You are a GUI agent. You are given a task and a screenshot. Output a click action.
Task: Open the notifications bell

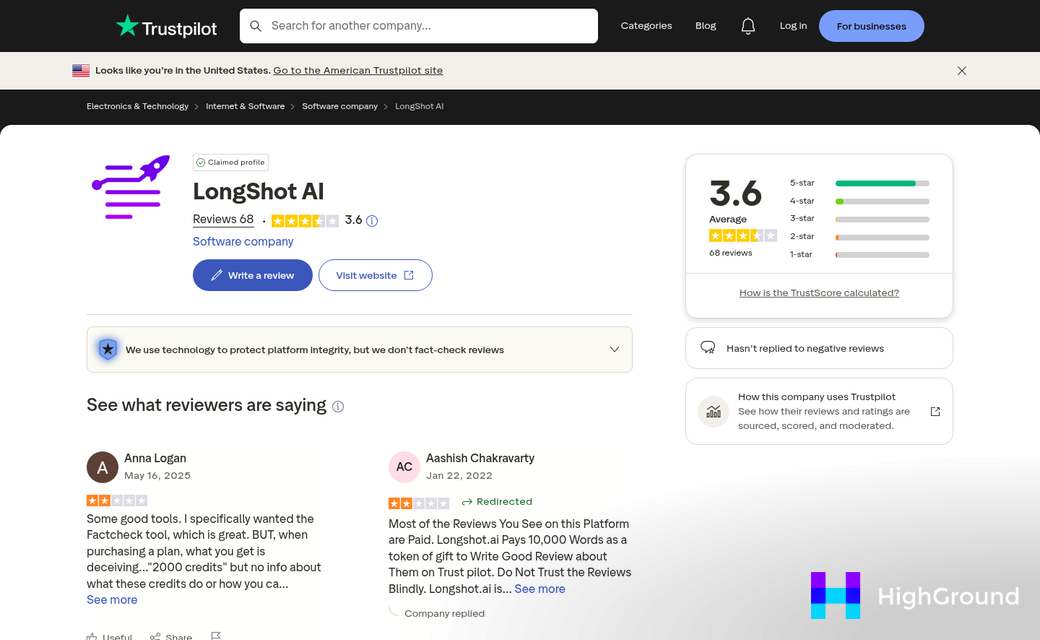pyautogui.click(x=748, y=26)
